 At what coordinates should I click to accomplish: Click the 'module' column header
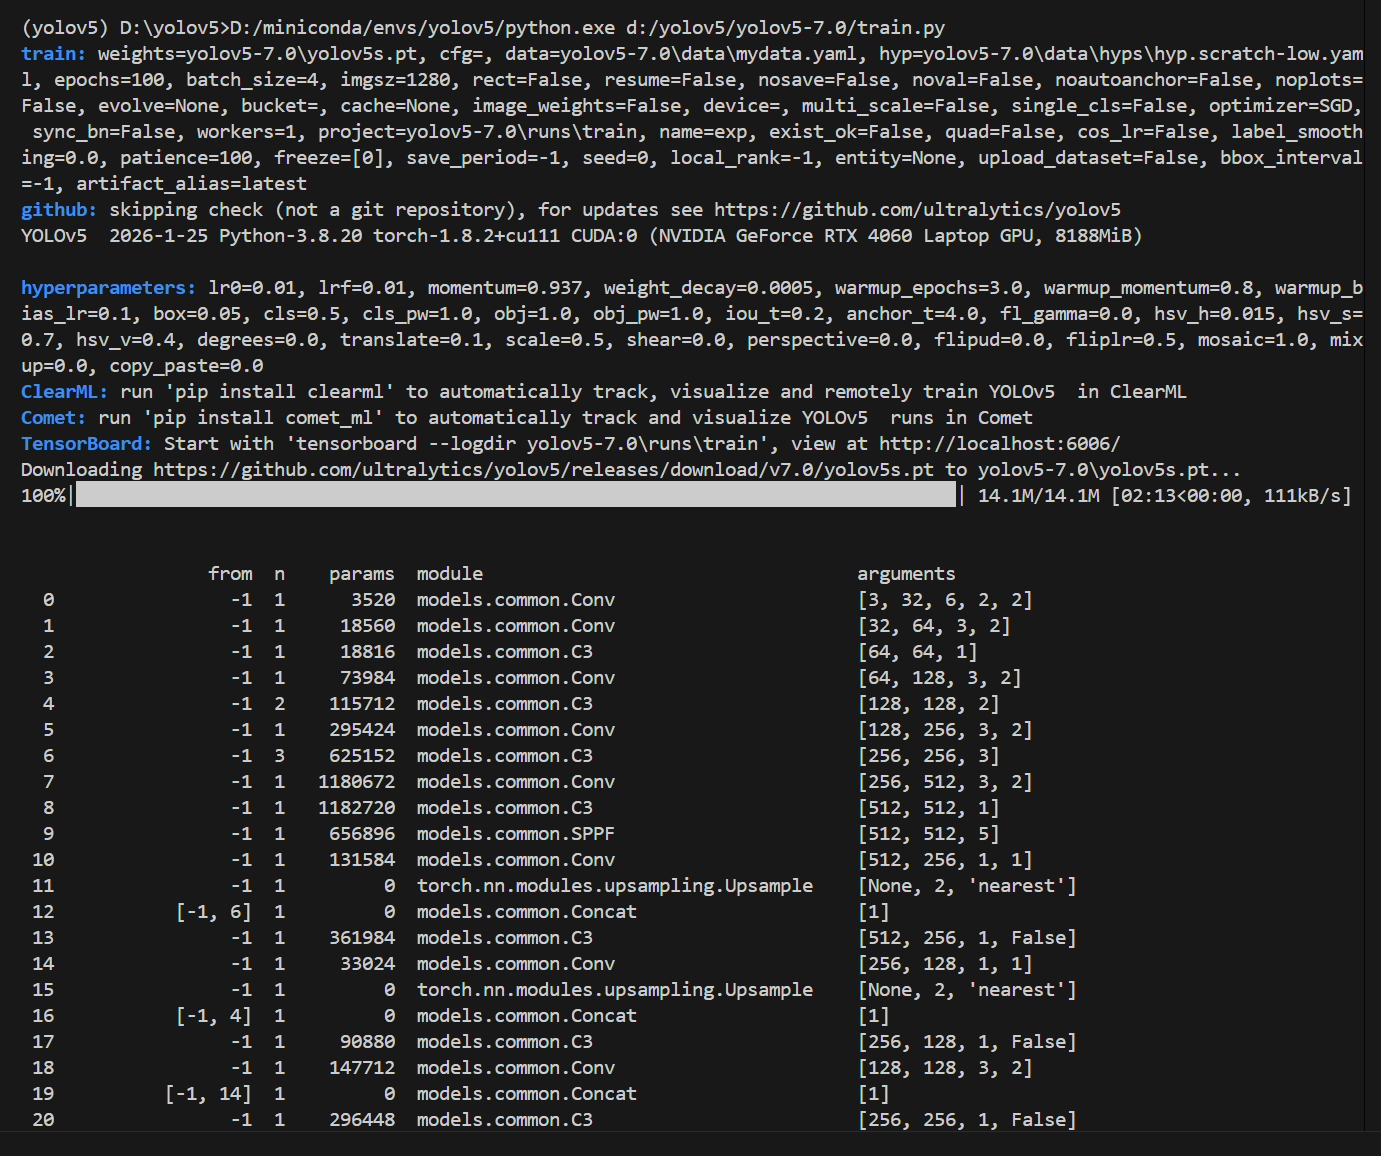[449, 574]
